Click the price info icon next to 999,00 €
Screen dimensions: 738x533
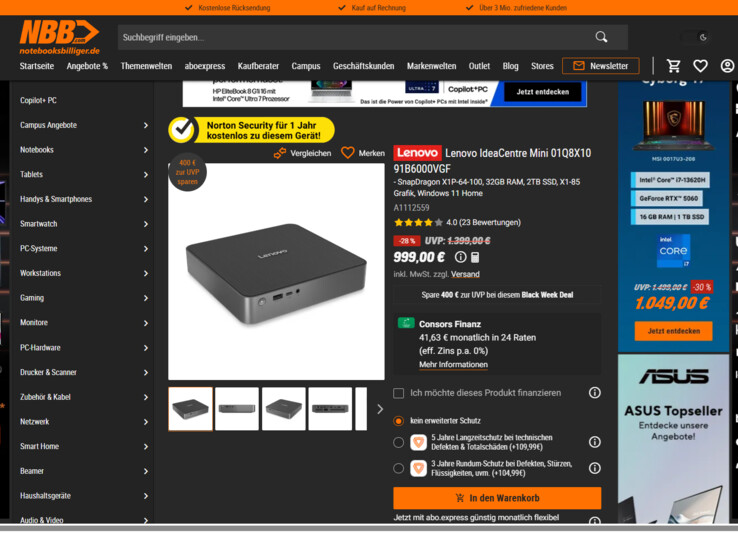[460, 257]
